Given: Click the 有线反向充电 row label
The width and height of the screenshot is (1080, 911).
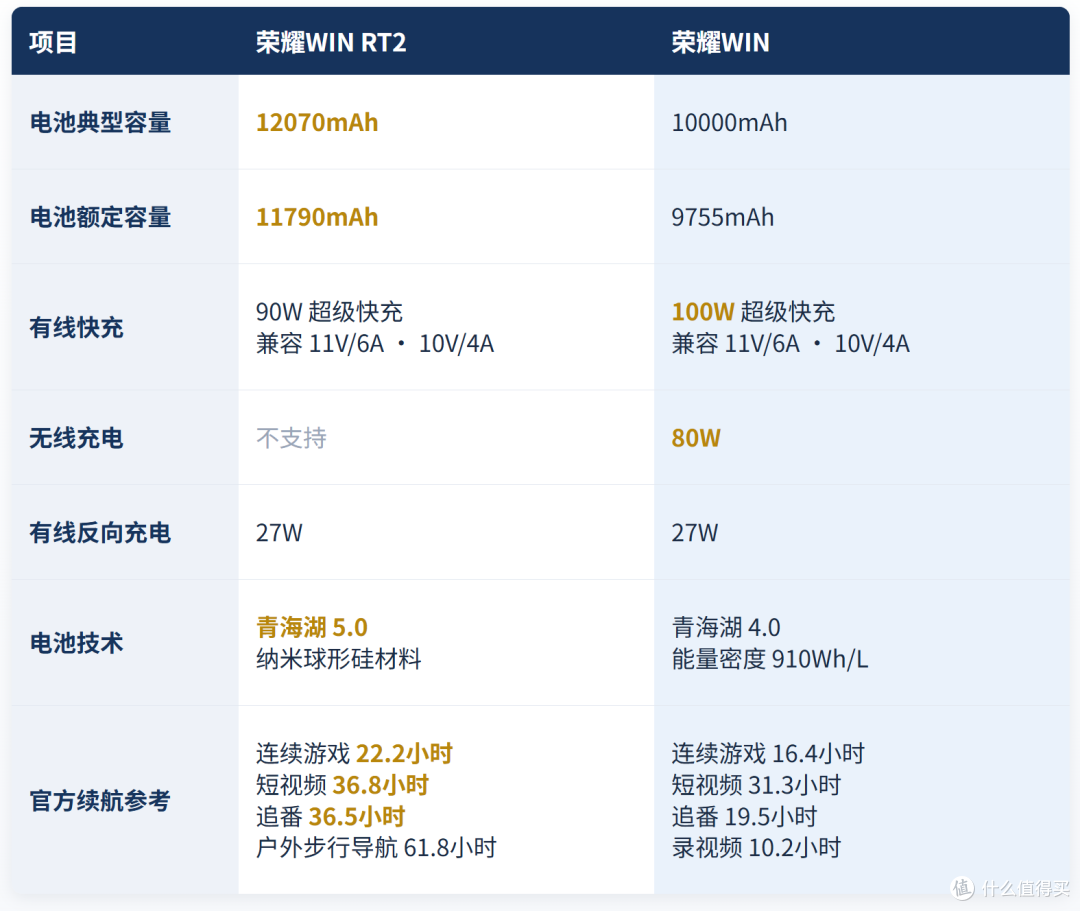Looking at the screenshot, I should click(101, 532).
